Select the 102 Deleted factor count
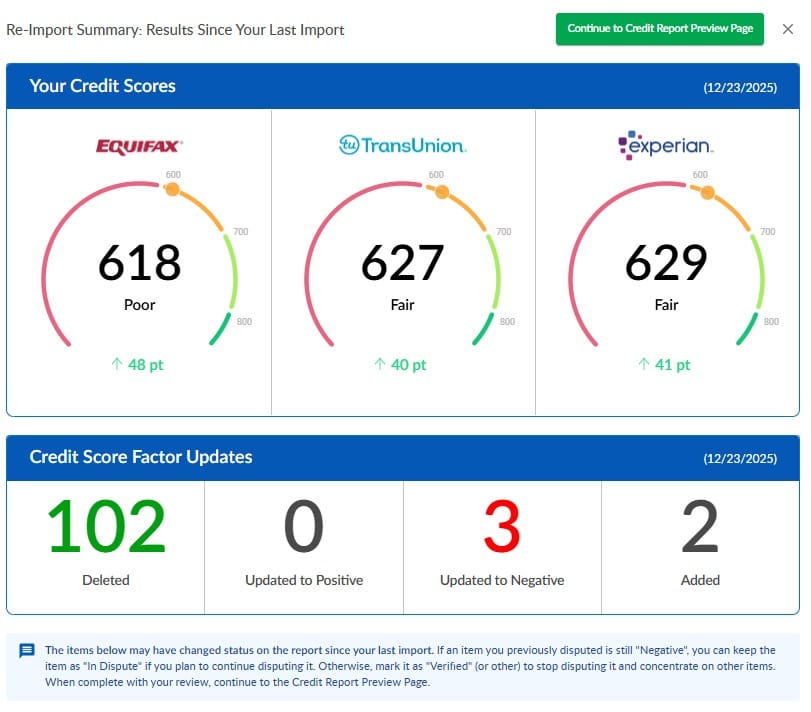Viewport: 811px width, 712px height. click(105, 527)
